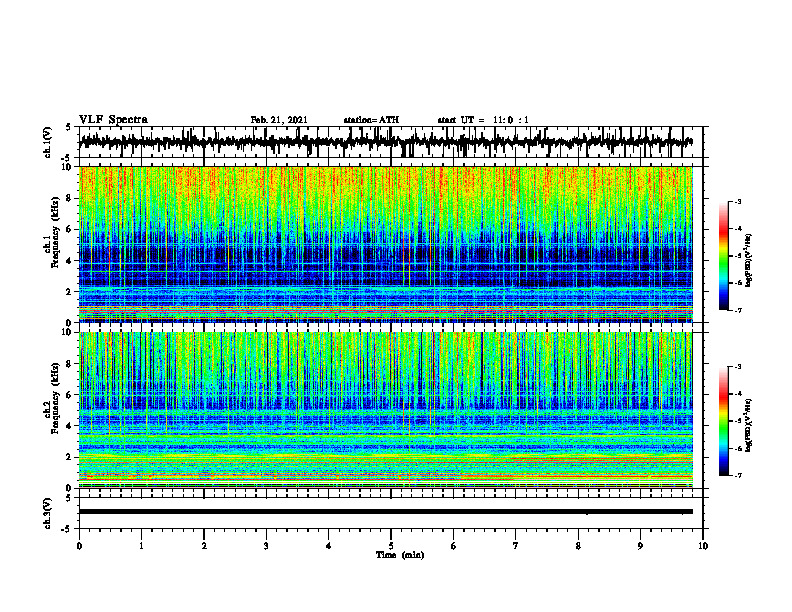Select the date text "Feb. 21, 2021"
The image size is (792, 612).
click(279, 120)
